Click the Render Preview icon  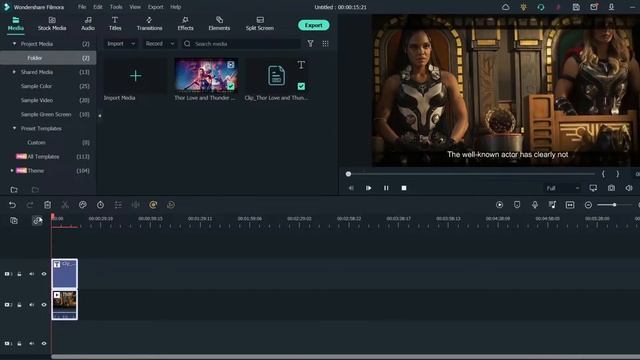[x=499, y=205]
